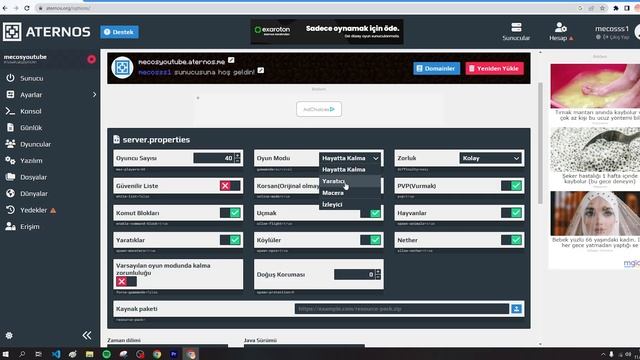The image size is (640, 360).
Task: Open the foot ad thumbnail
Action: [595, 86]
